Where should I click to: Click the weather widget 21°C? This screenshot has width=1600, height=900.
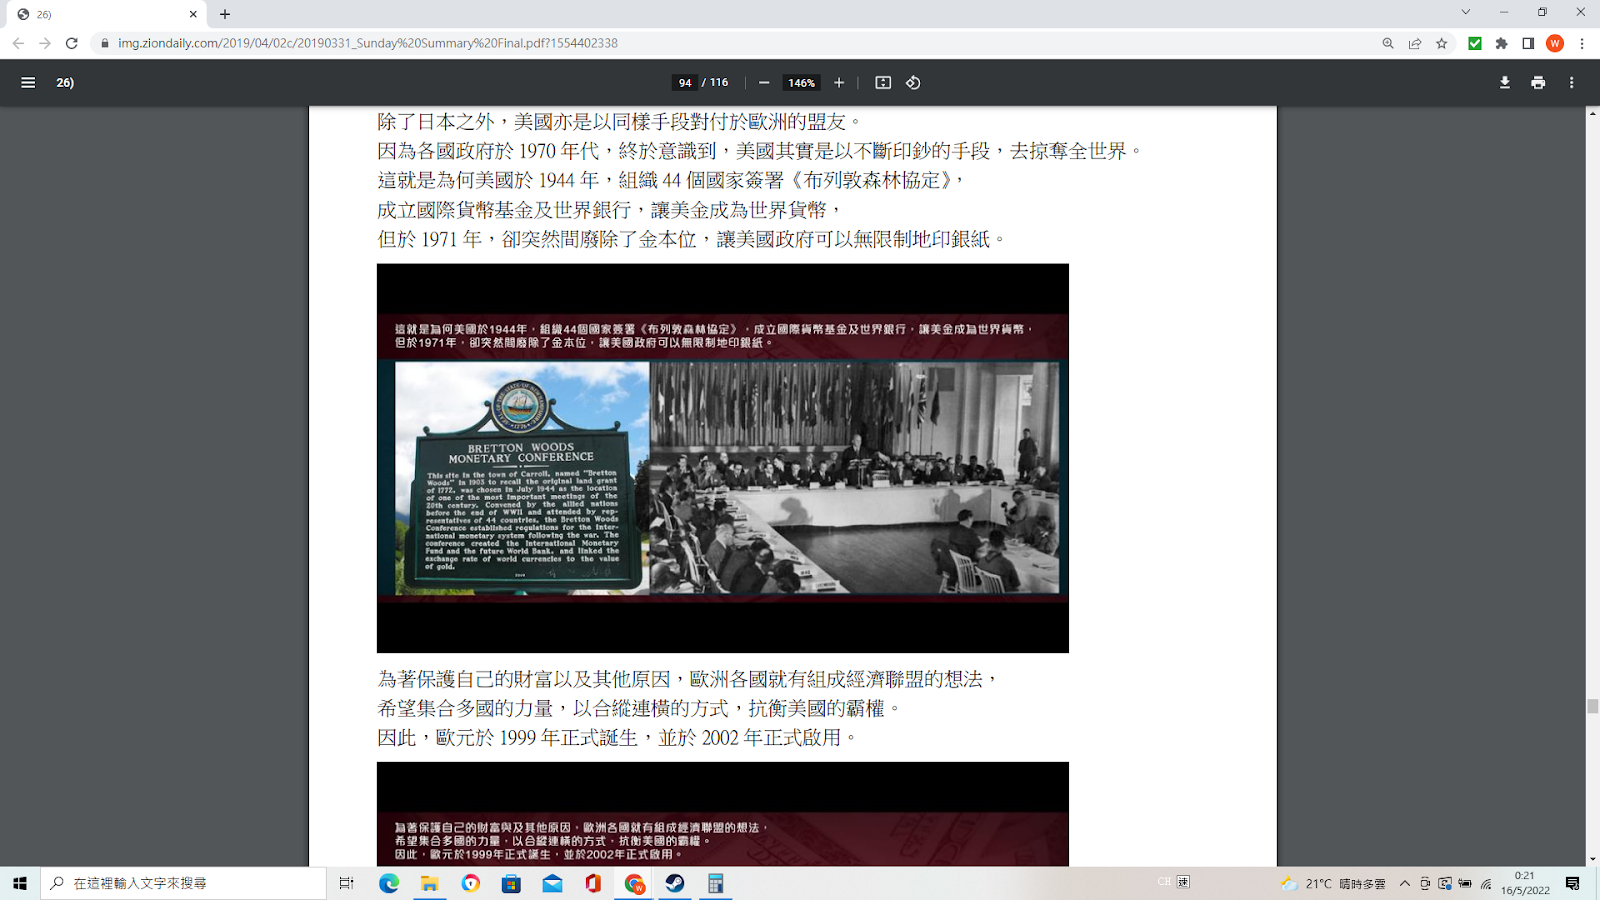tap(1334, 883)
